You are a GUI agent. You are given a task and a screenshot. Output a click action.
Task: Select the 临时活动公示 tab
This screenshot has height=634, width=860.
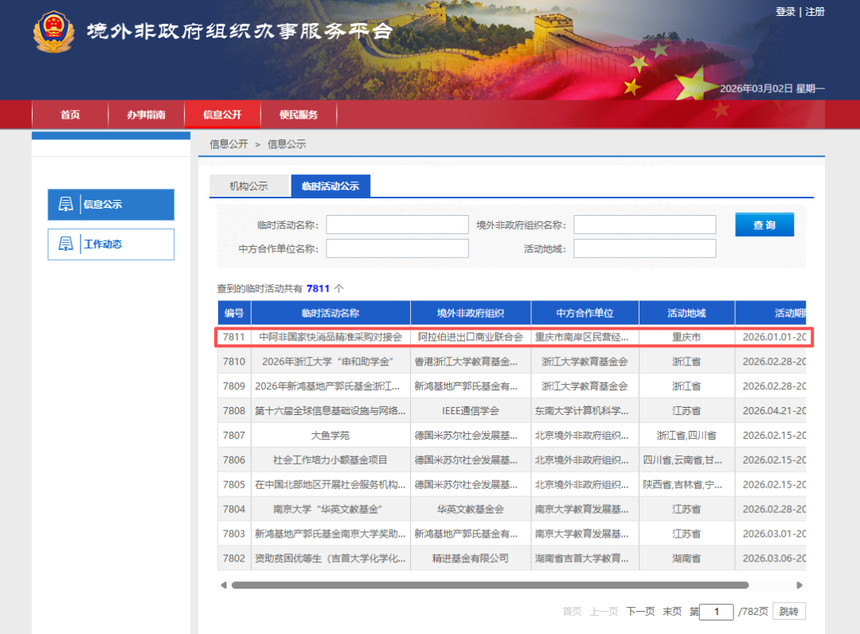click(x=330, y=186)
